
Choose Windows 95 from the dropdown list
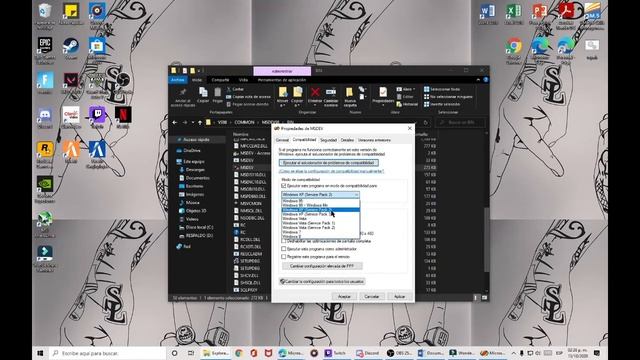(320, 201)
